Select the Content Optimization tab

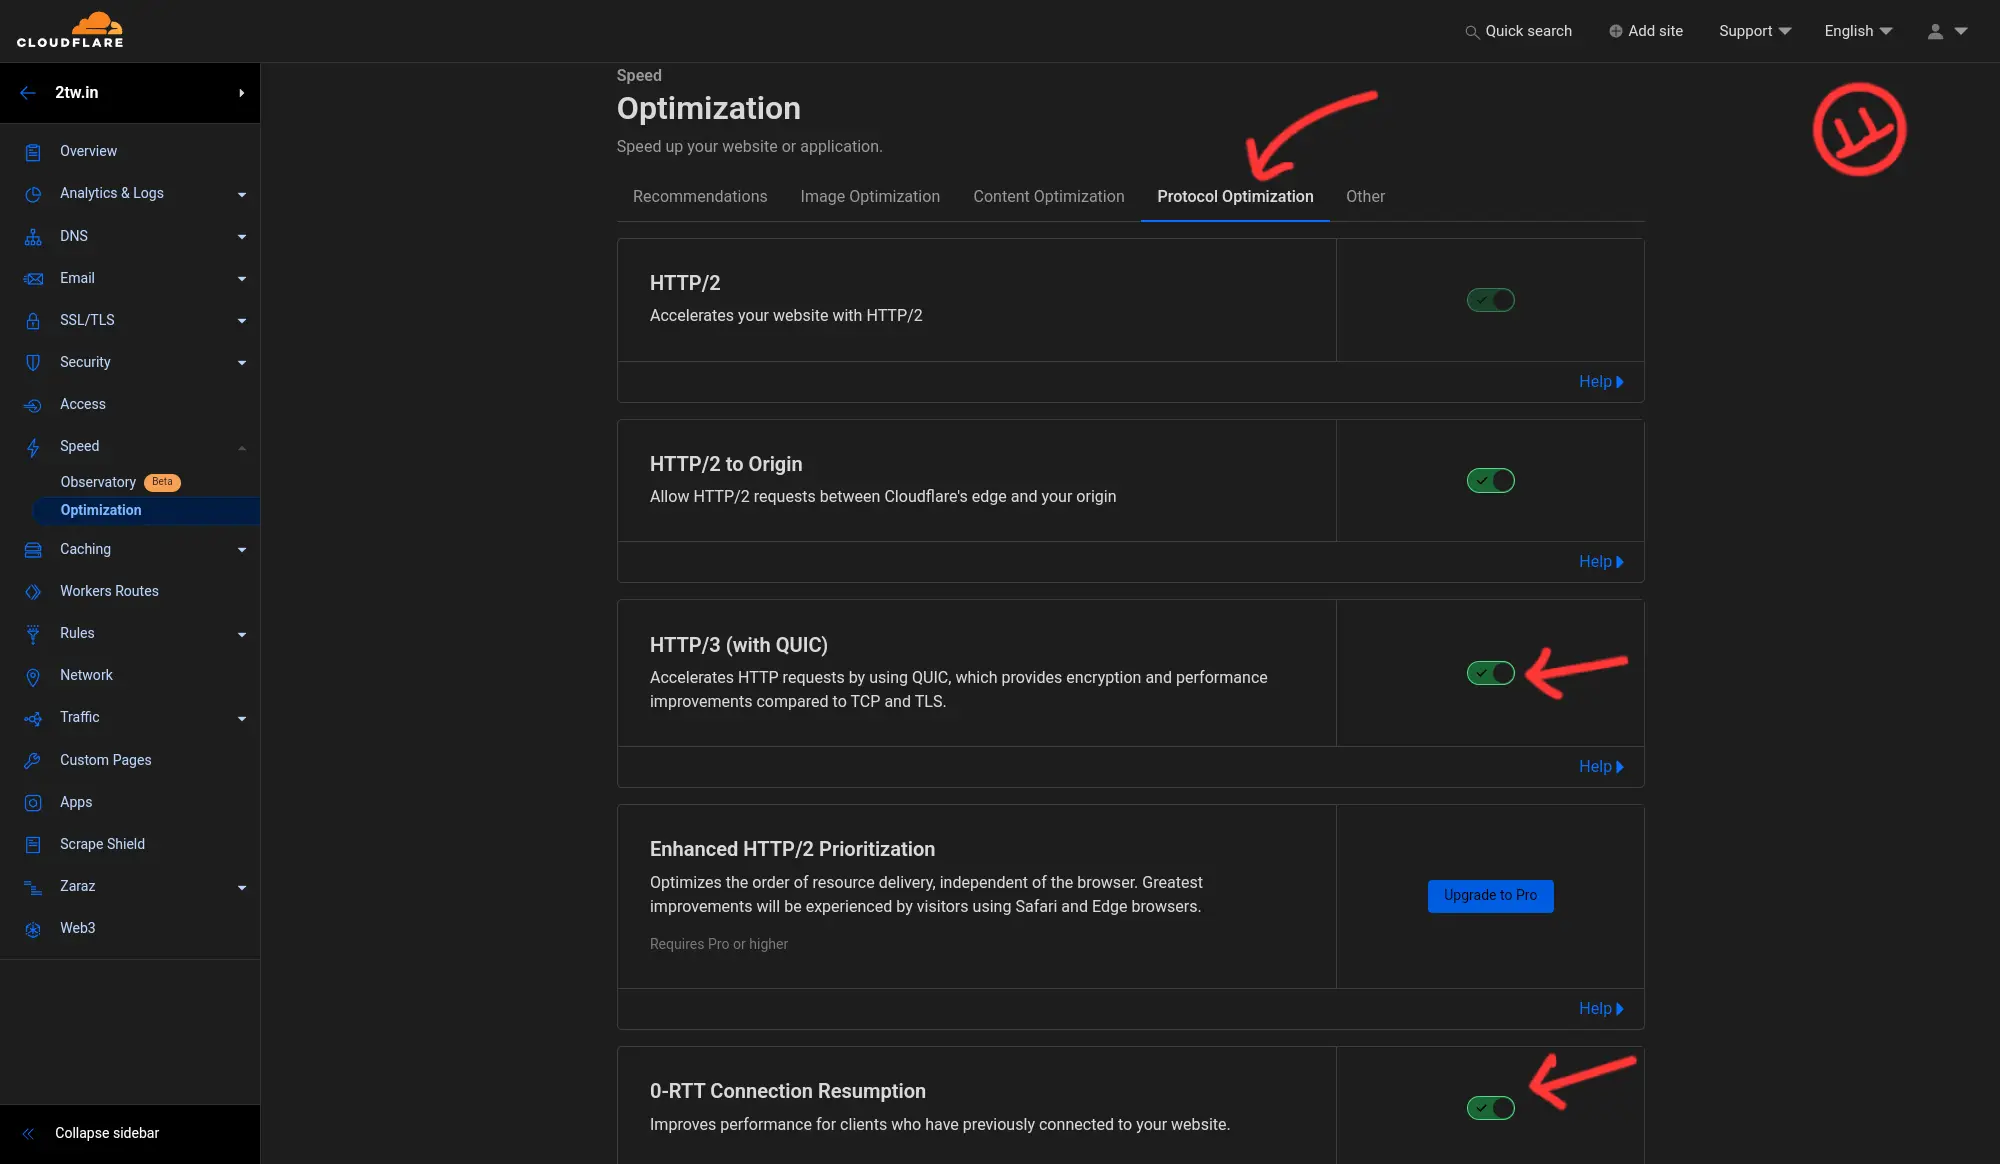[1048, 195]
